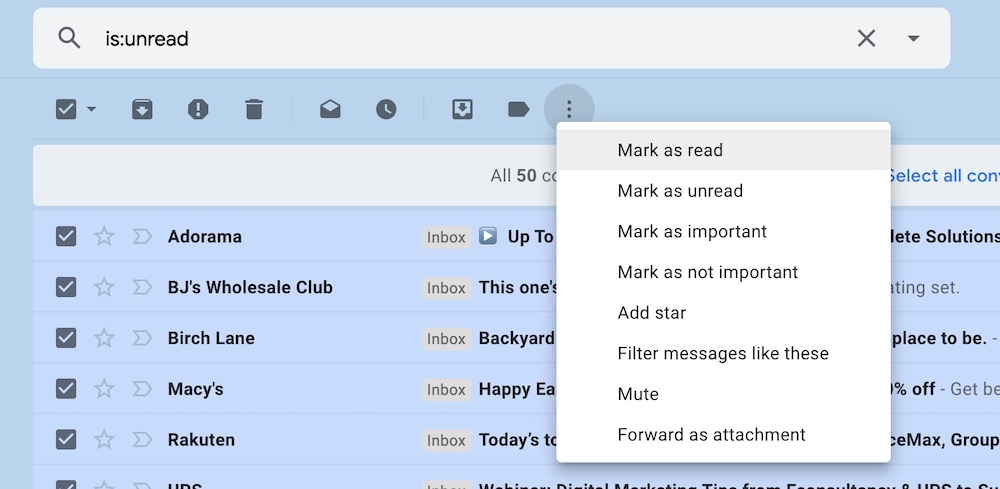This screenshot has width=1000, height=489.
Task: Click the Move to icon
Action: click(462, 110)
